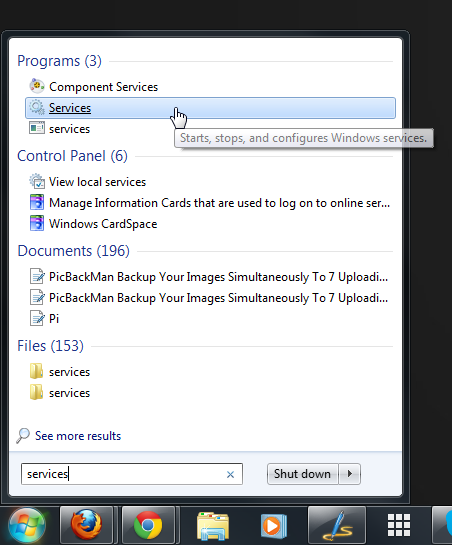Expand the Programs (3) results header
This screenshot has width=452, height=545.
[x=59, y=61]
